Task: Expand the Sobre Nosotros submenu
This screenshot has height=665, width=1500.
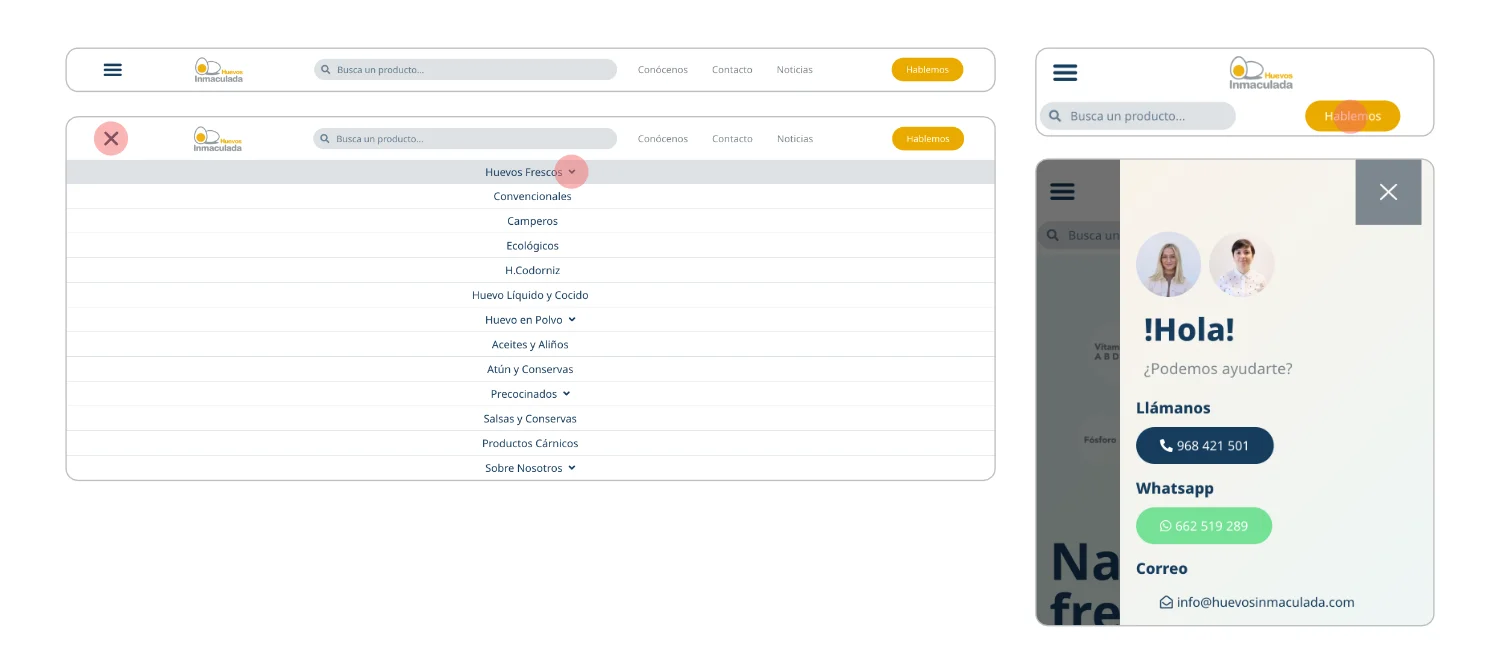Action: click(572, 468)
